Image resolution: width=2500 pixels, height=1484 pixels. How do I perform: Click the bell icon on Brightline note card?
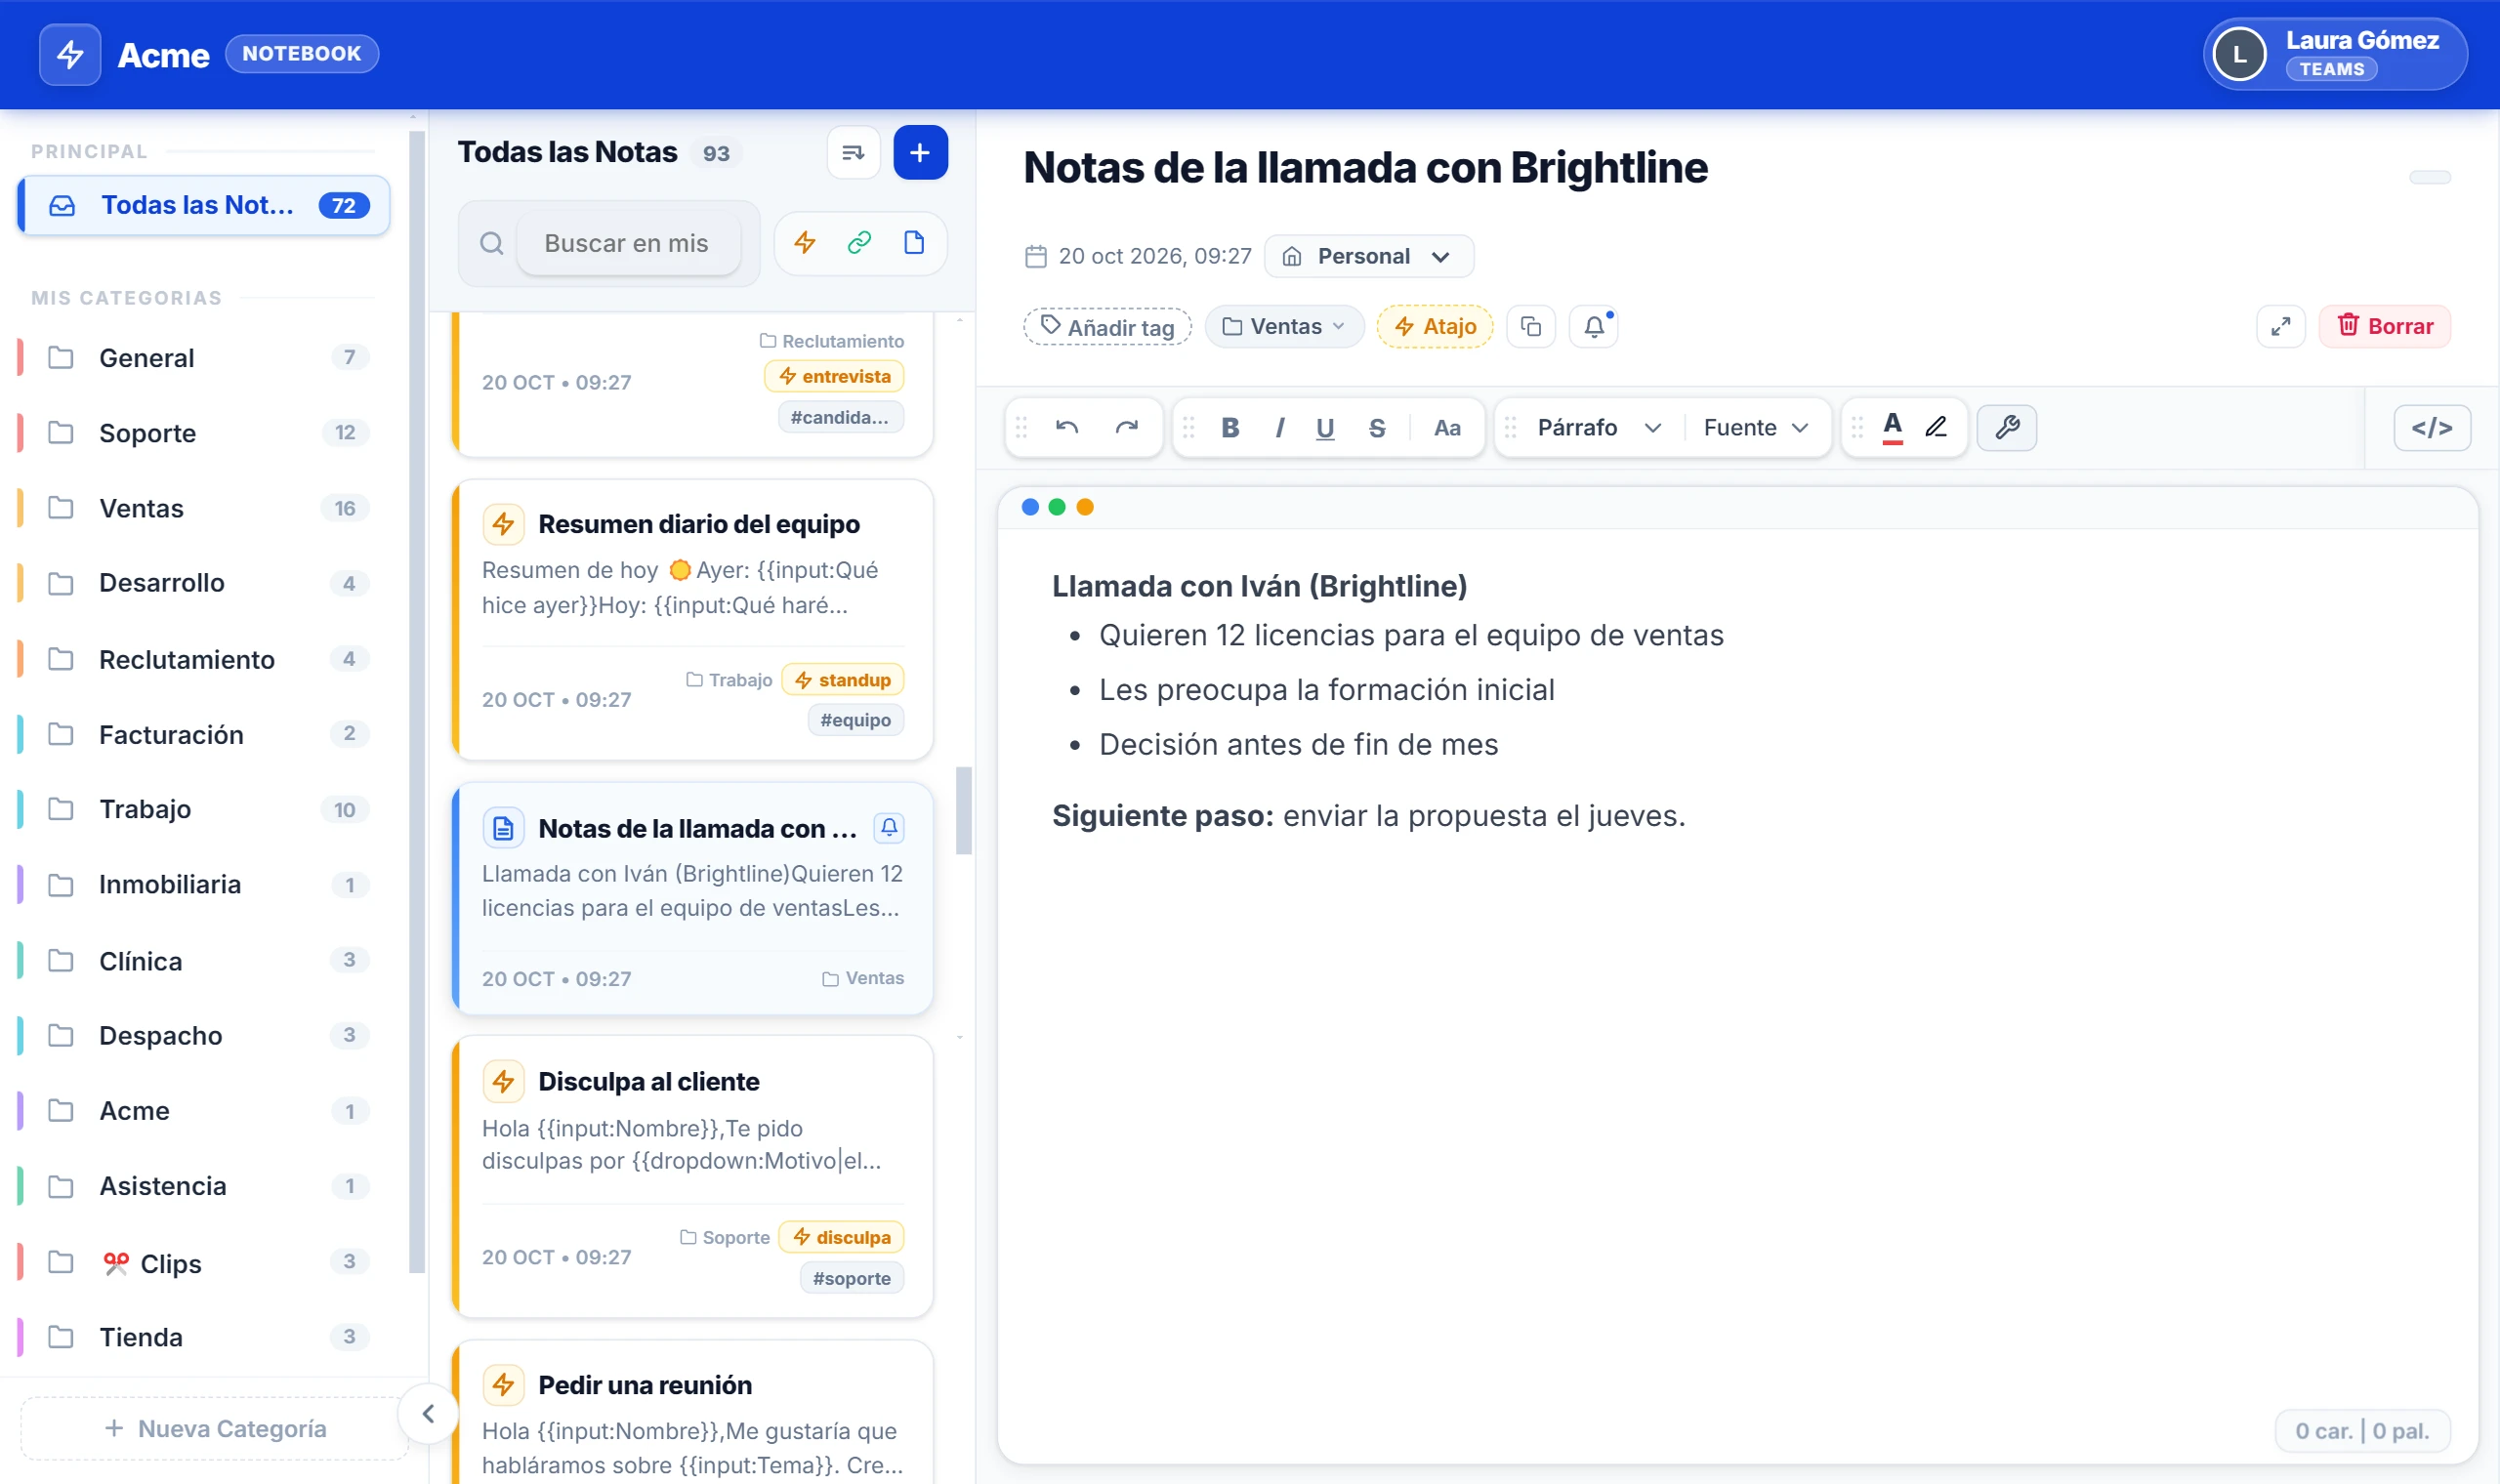pos(889,828)
